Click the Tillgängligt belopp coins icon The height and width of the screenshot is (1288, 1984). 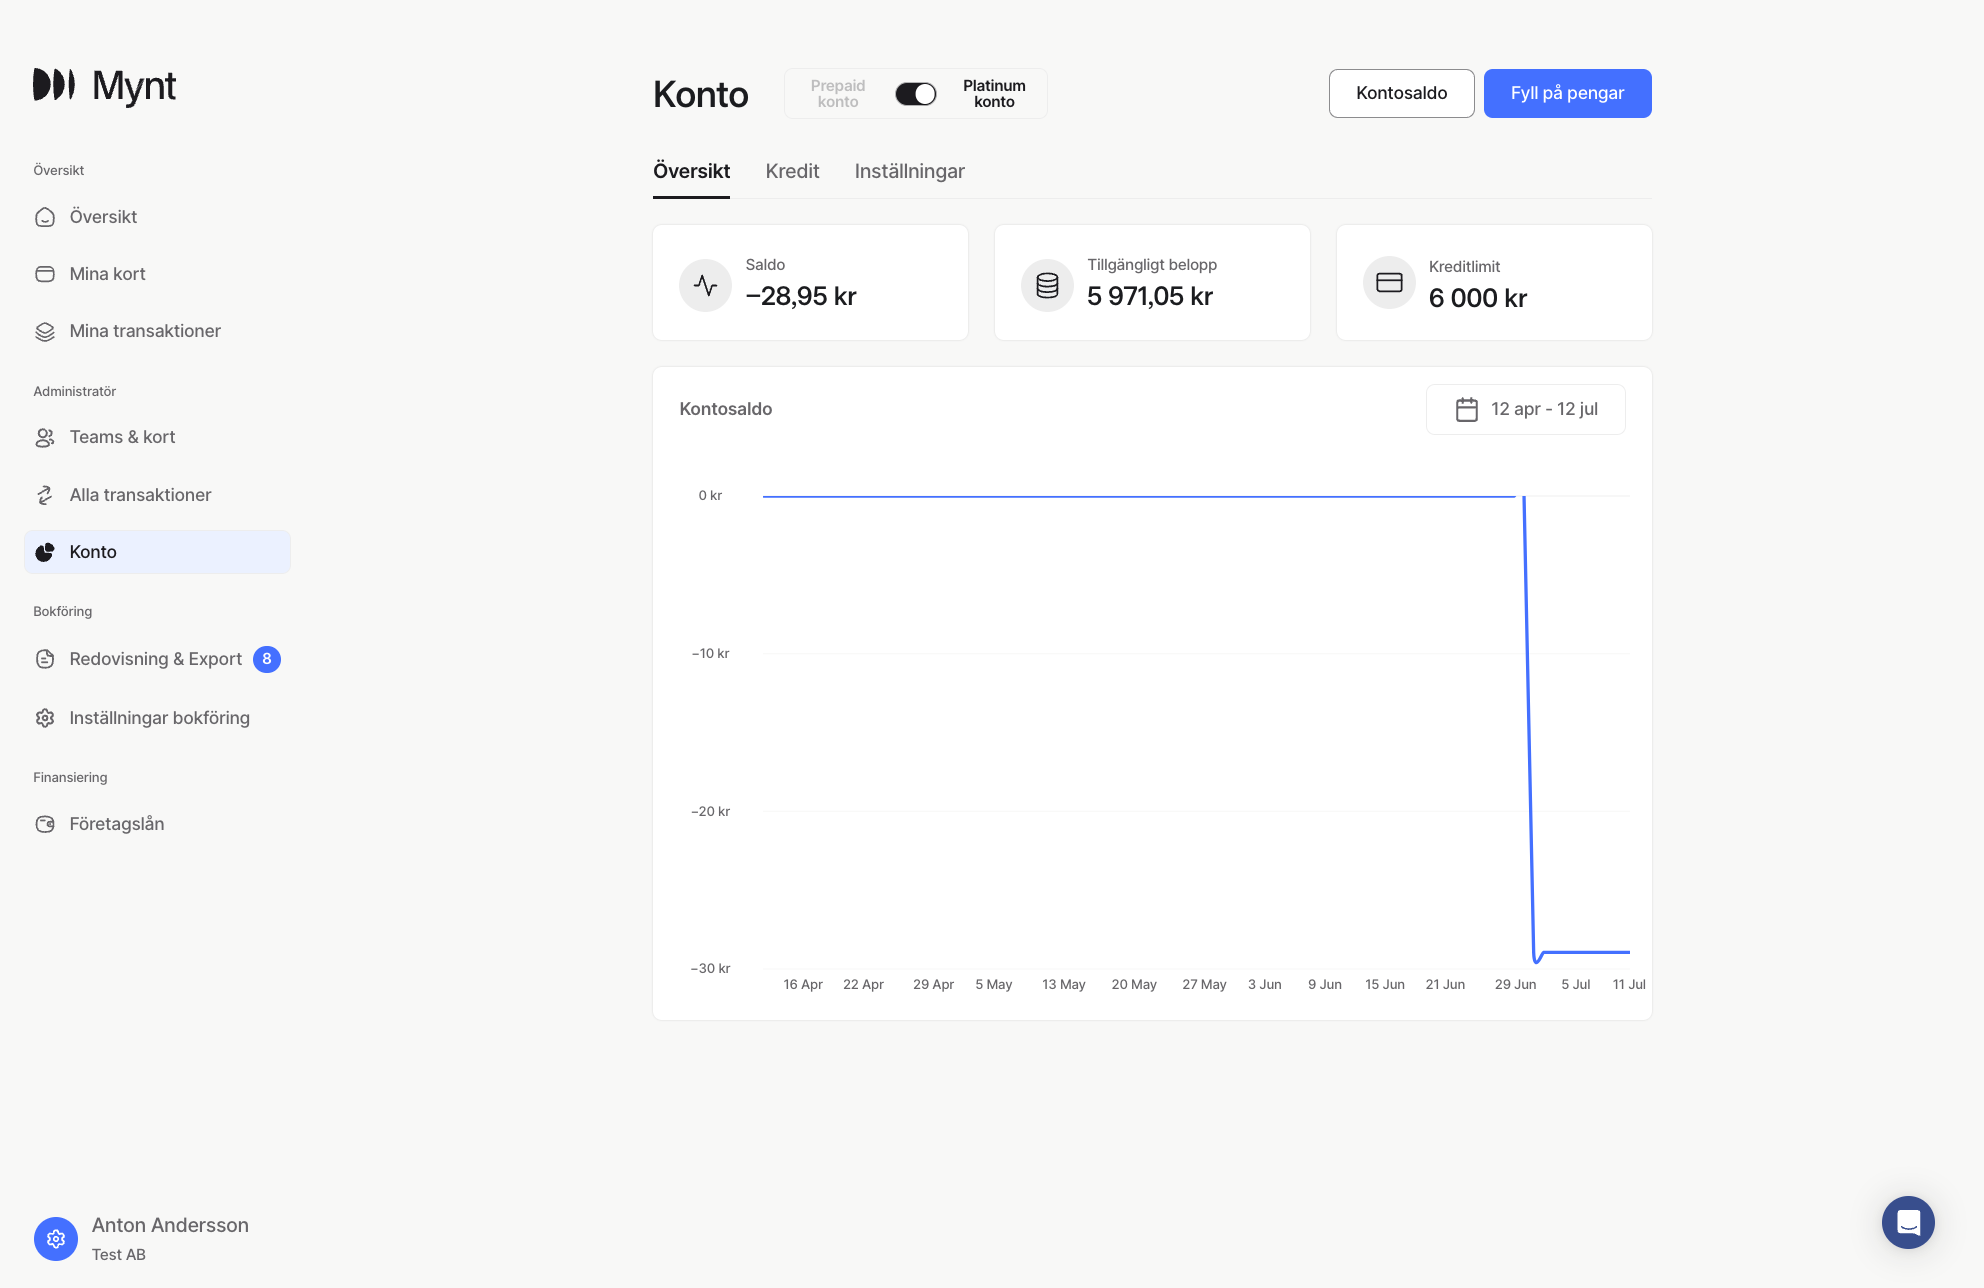click(x=1047, y=285)
